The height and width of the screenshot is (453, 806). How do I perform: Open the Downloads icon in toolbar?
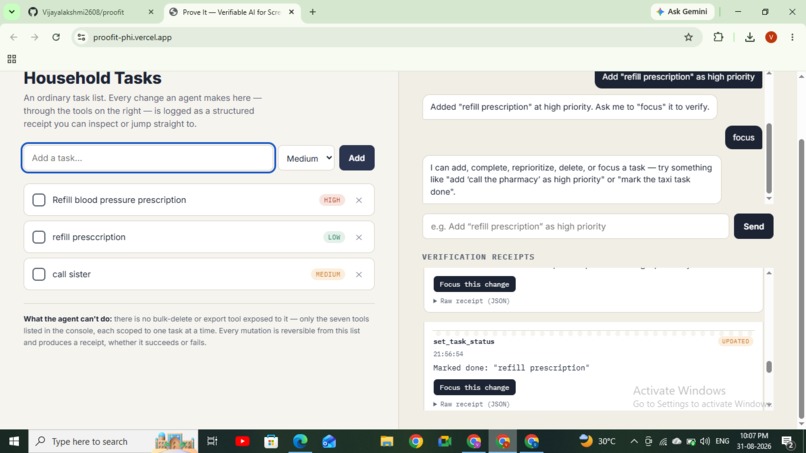coord(749,37)
